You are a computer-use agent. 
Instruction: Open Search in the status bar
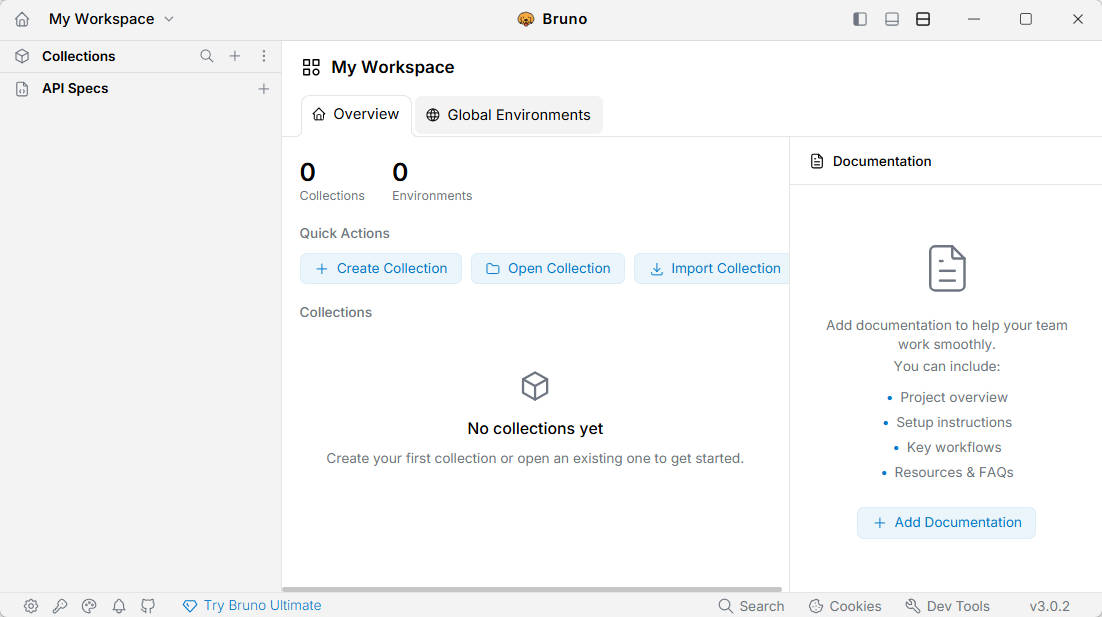click(751, 606)
